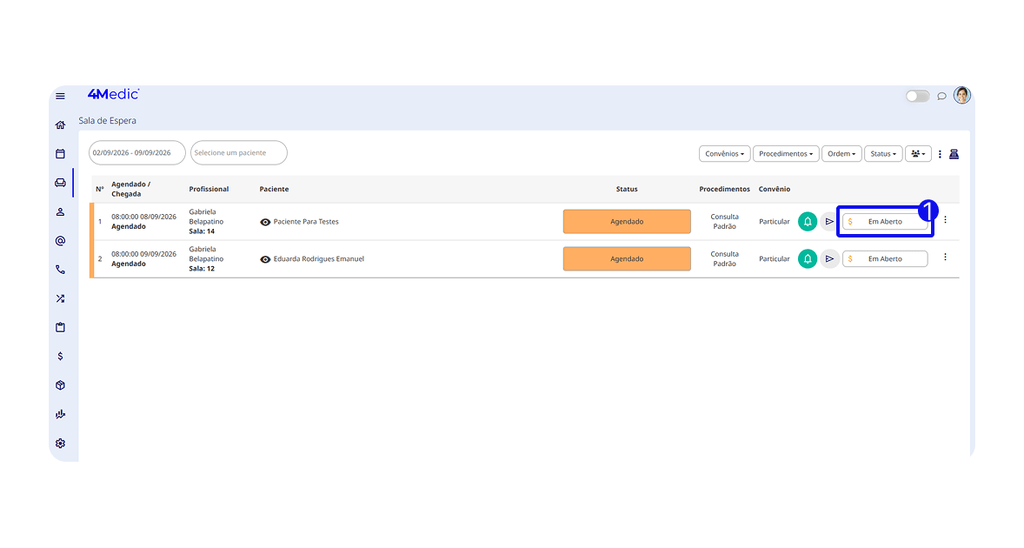Open the calendar icon in sidebar
Screen dimensions: 1024x548
[x=60, y=153]
